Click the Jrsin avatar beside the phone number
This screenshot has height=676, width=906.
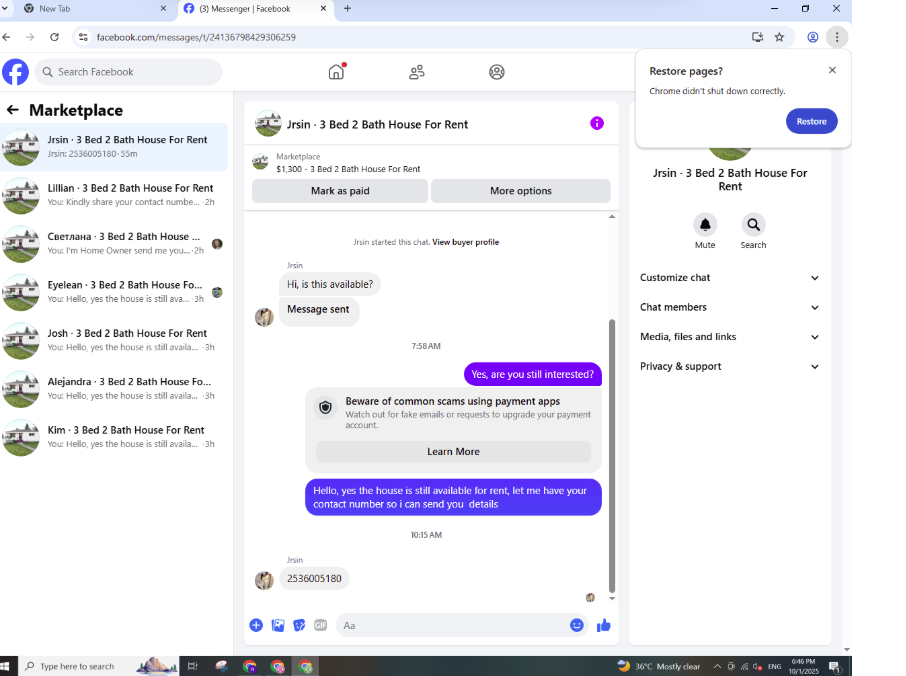264,580
